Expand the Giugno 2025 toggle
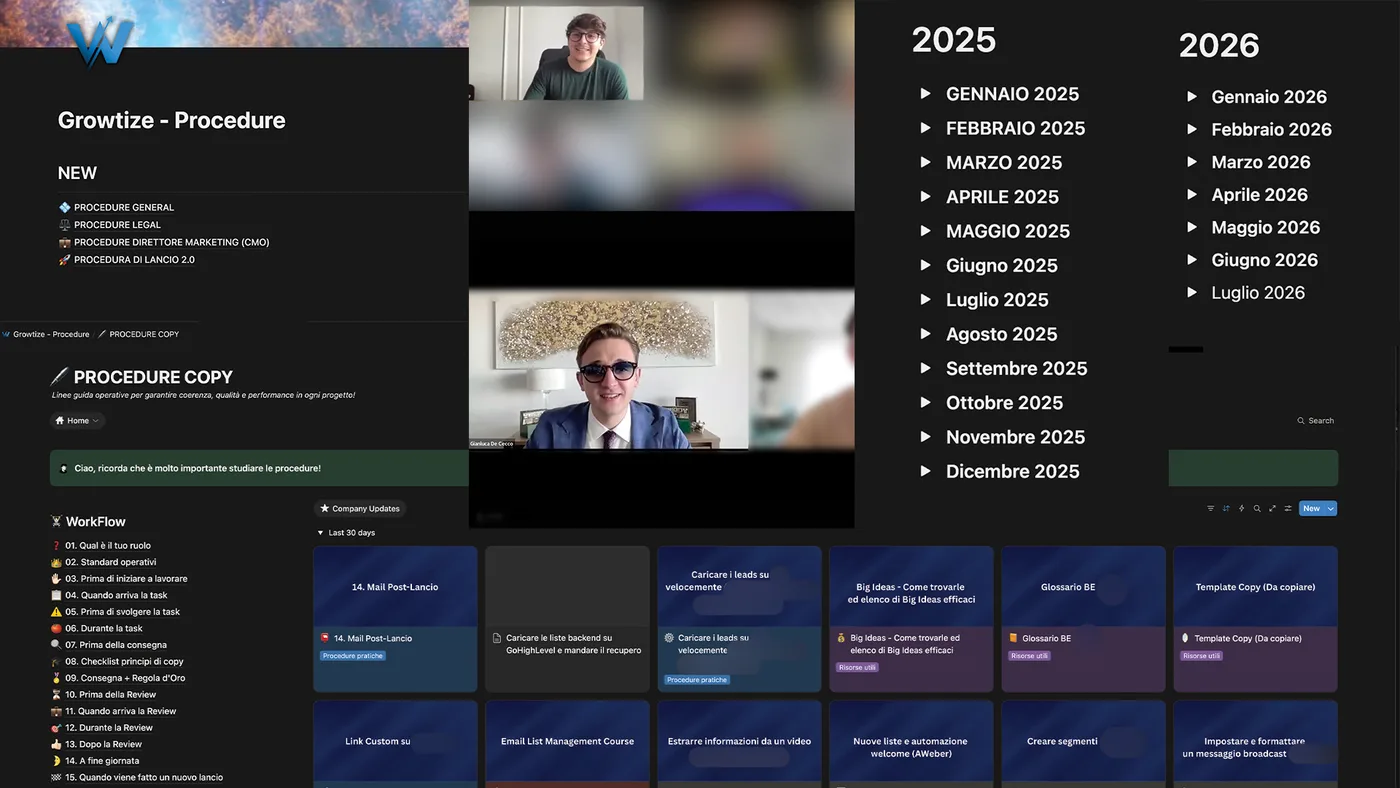This screenshot has height=788, width=1400. tap(925, 265)
